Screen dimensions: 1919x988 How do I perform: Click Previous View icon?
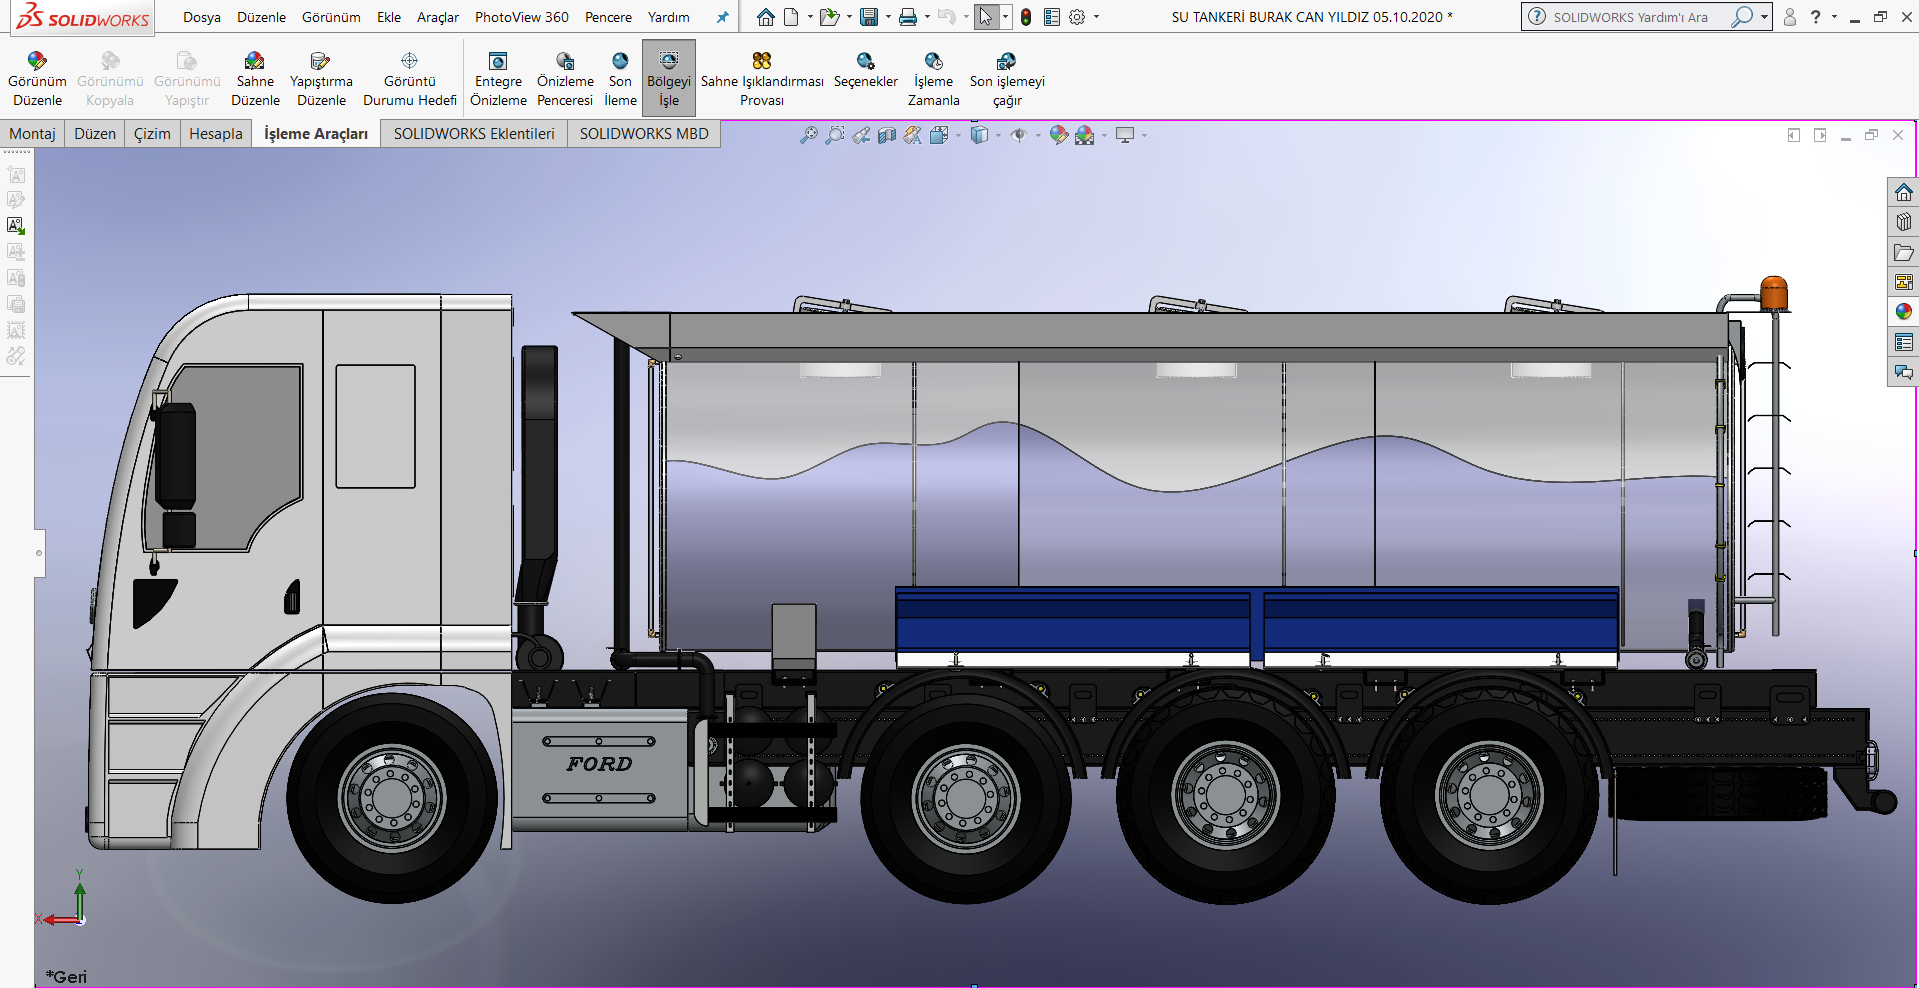point(861,135)
